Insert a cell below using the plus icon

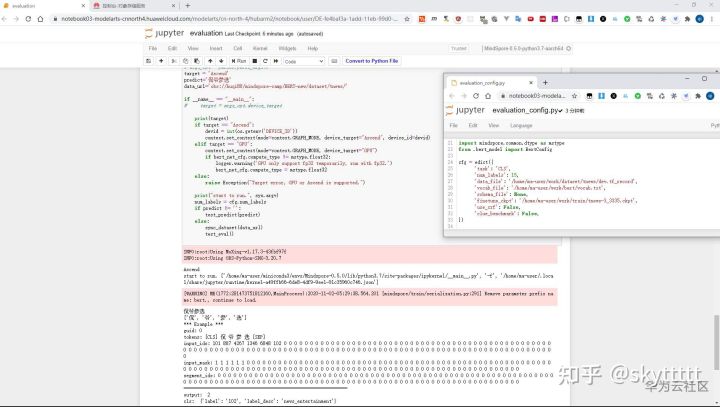161,61
